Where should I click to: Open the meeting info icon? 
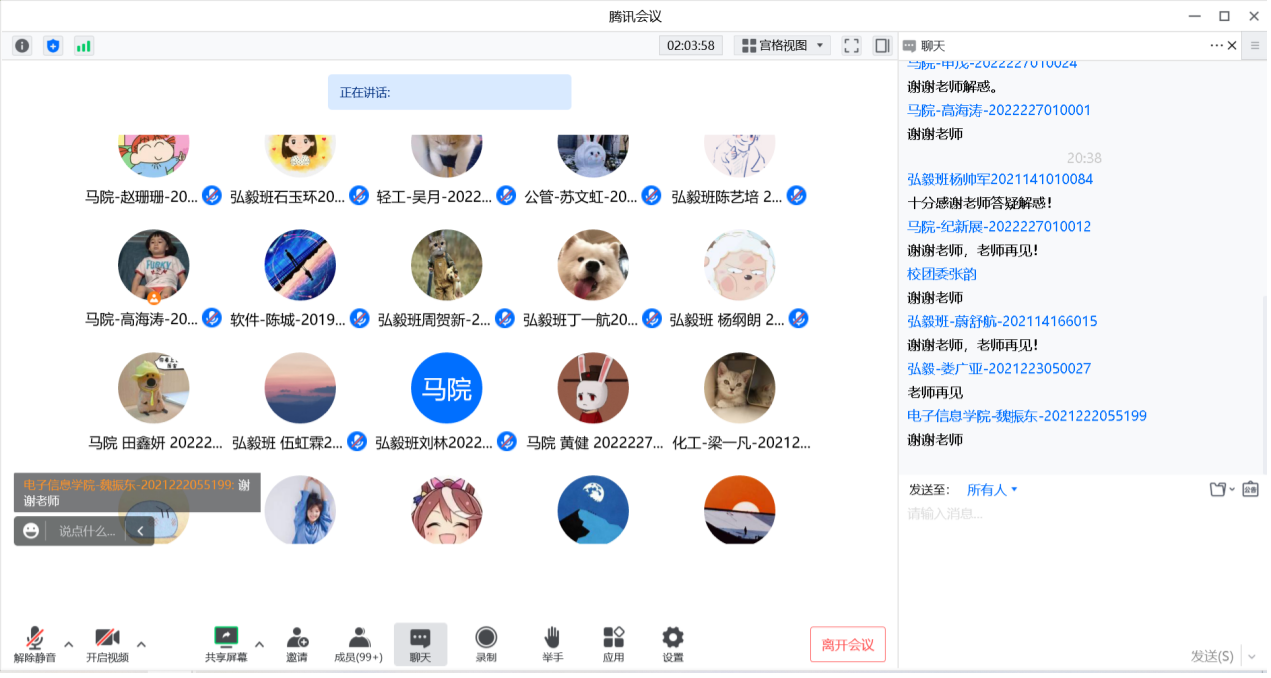click(x=22, y=45)
